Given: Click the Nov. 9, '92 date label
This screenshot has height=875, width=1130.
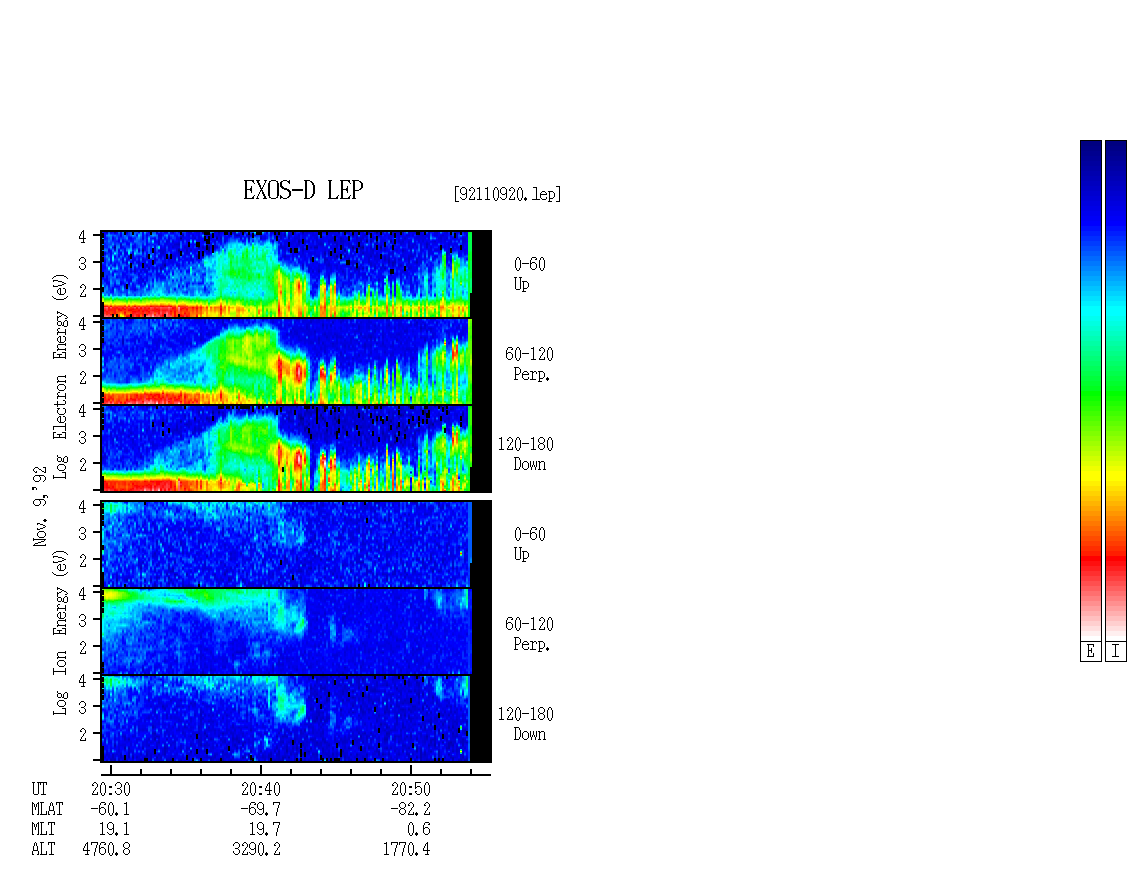Looking at the screenshot, I should click(x=40, y=507).
